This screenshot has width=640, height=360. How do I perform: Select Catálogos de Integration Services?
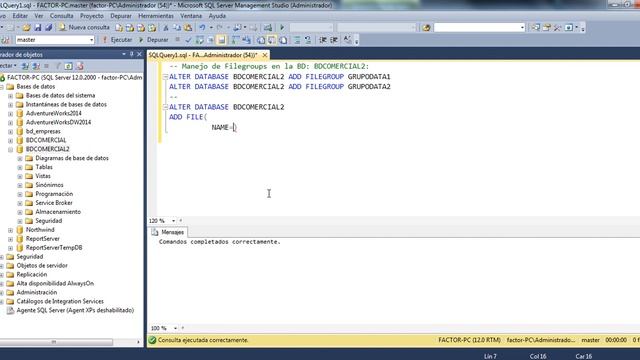pyautogui.click(x=60, y=301)
